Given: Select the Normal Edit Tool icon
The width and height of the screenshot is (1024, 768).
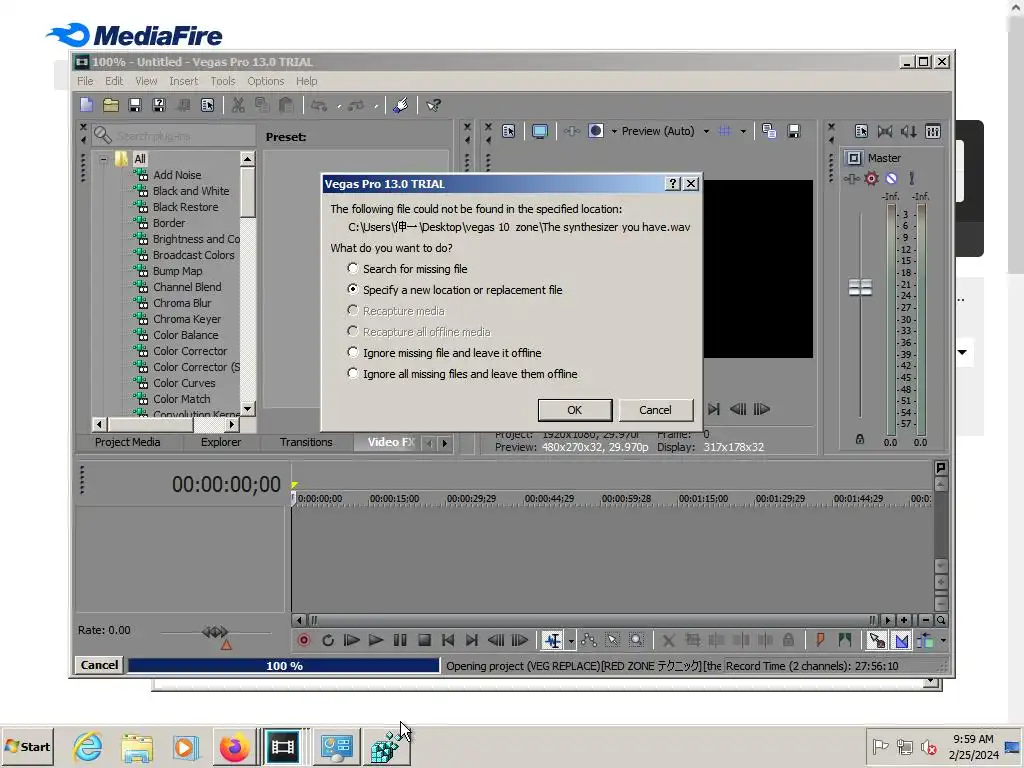Looking at the screenshot, I should point(552,640).
